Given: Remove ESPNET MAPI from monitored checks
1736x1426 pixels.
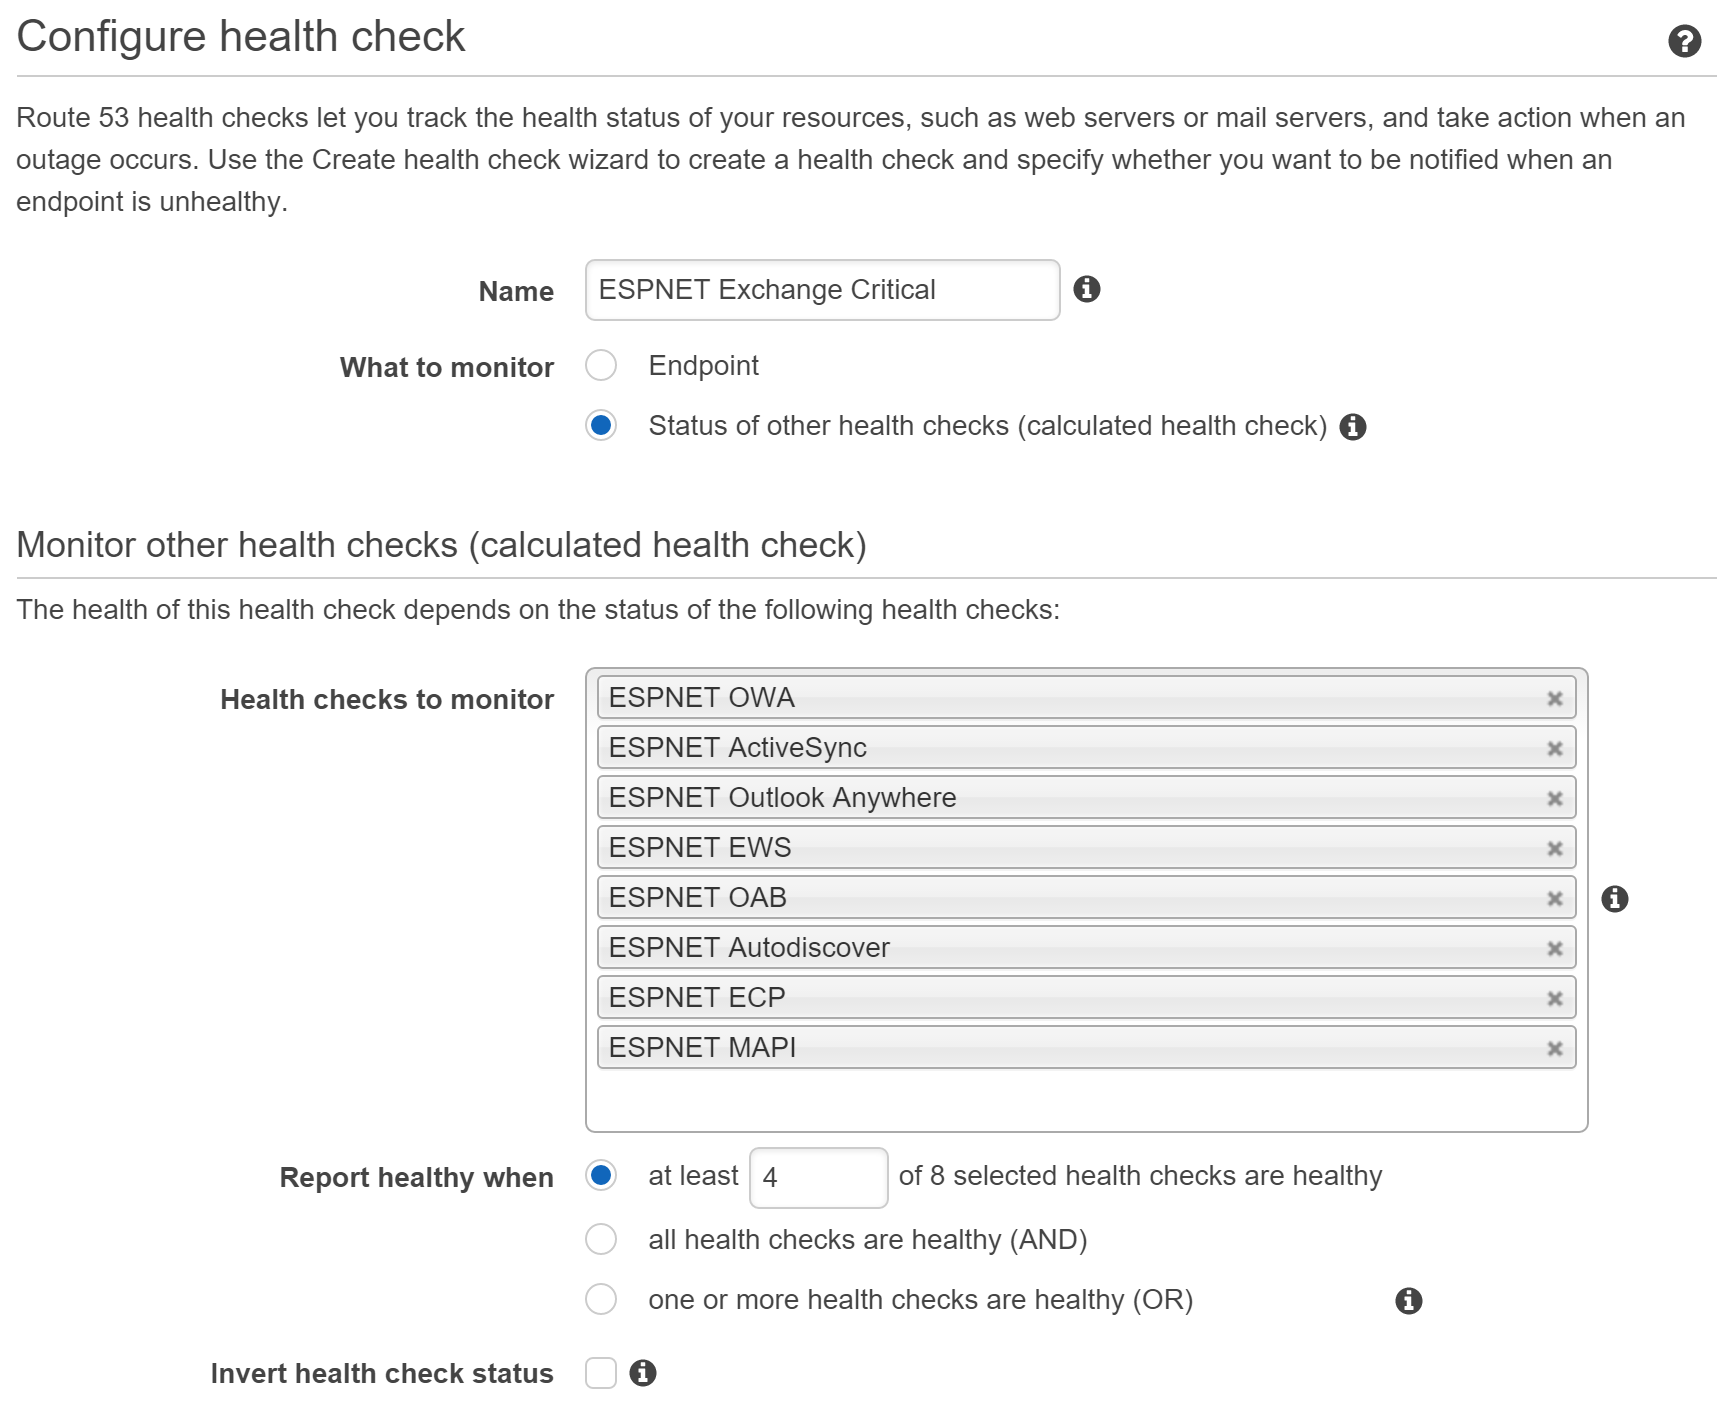Looking at the screenshot, I should click(1556, 1048).
